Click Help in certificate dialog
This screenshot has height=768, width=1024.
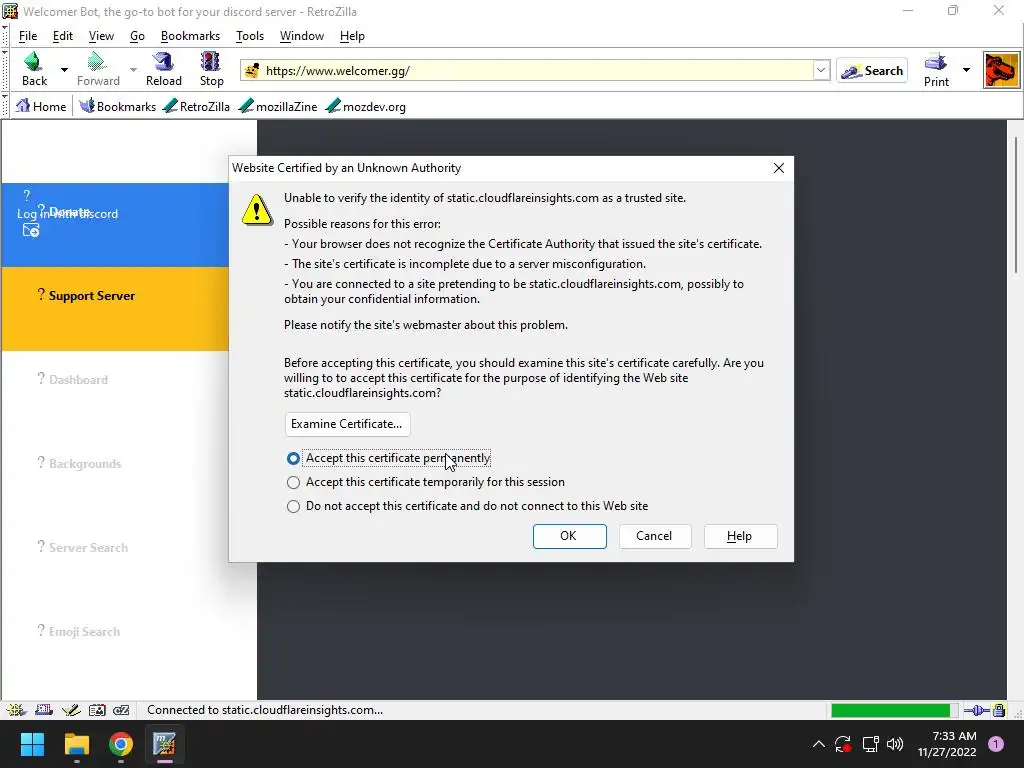pos(741,536)
